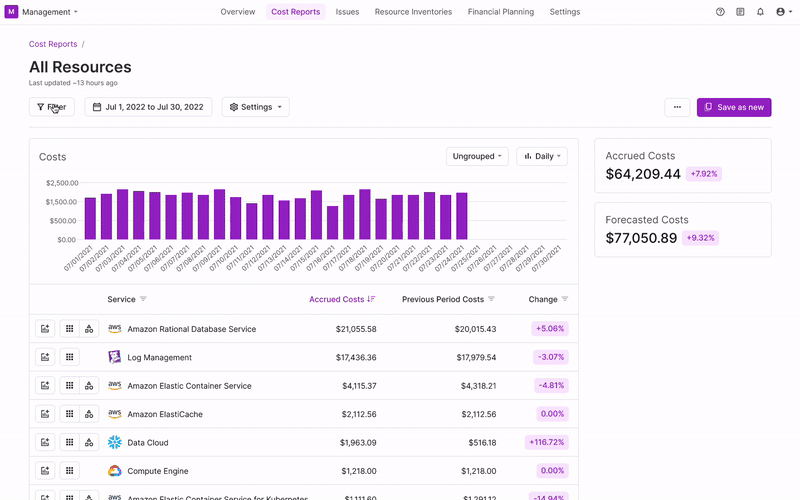Open the Settings dropdown below title
The image size is (800, 500).
coord(255,107)
